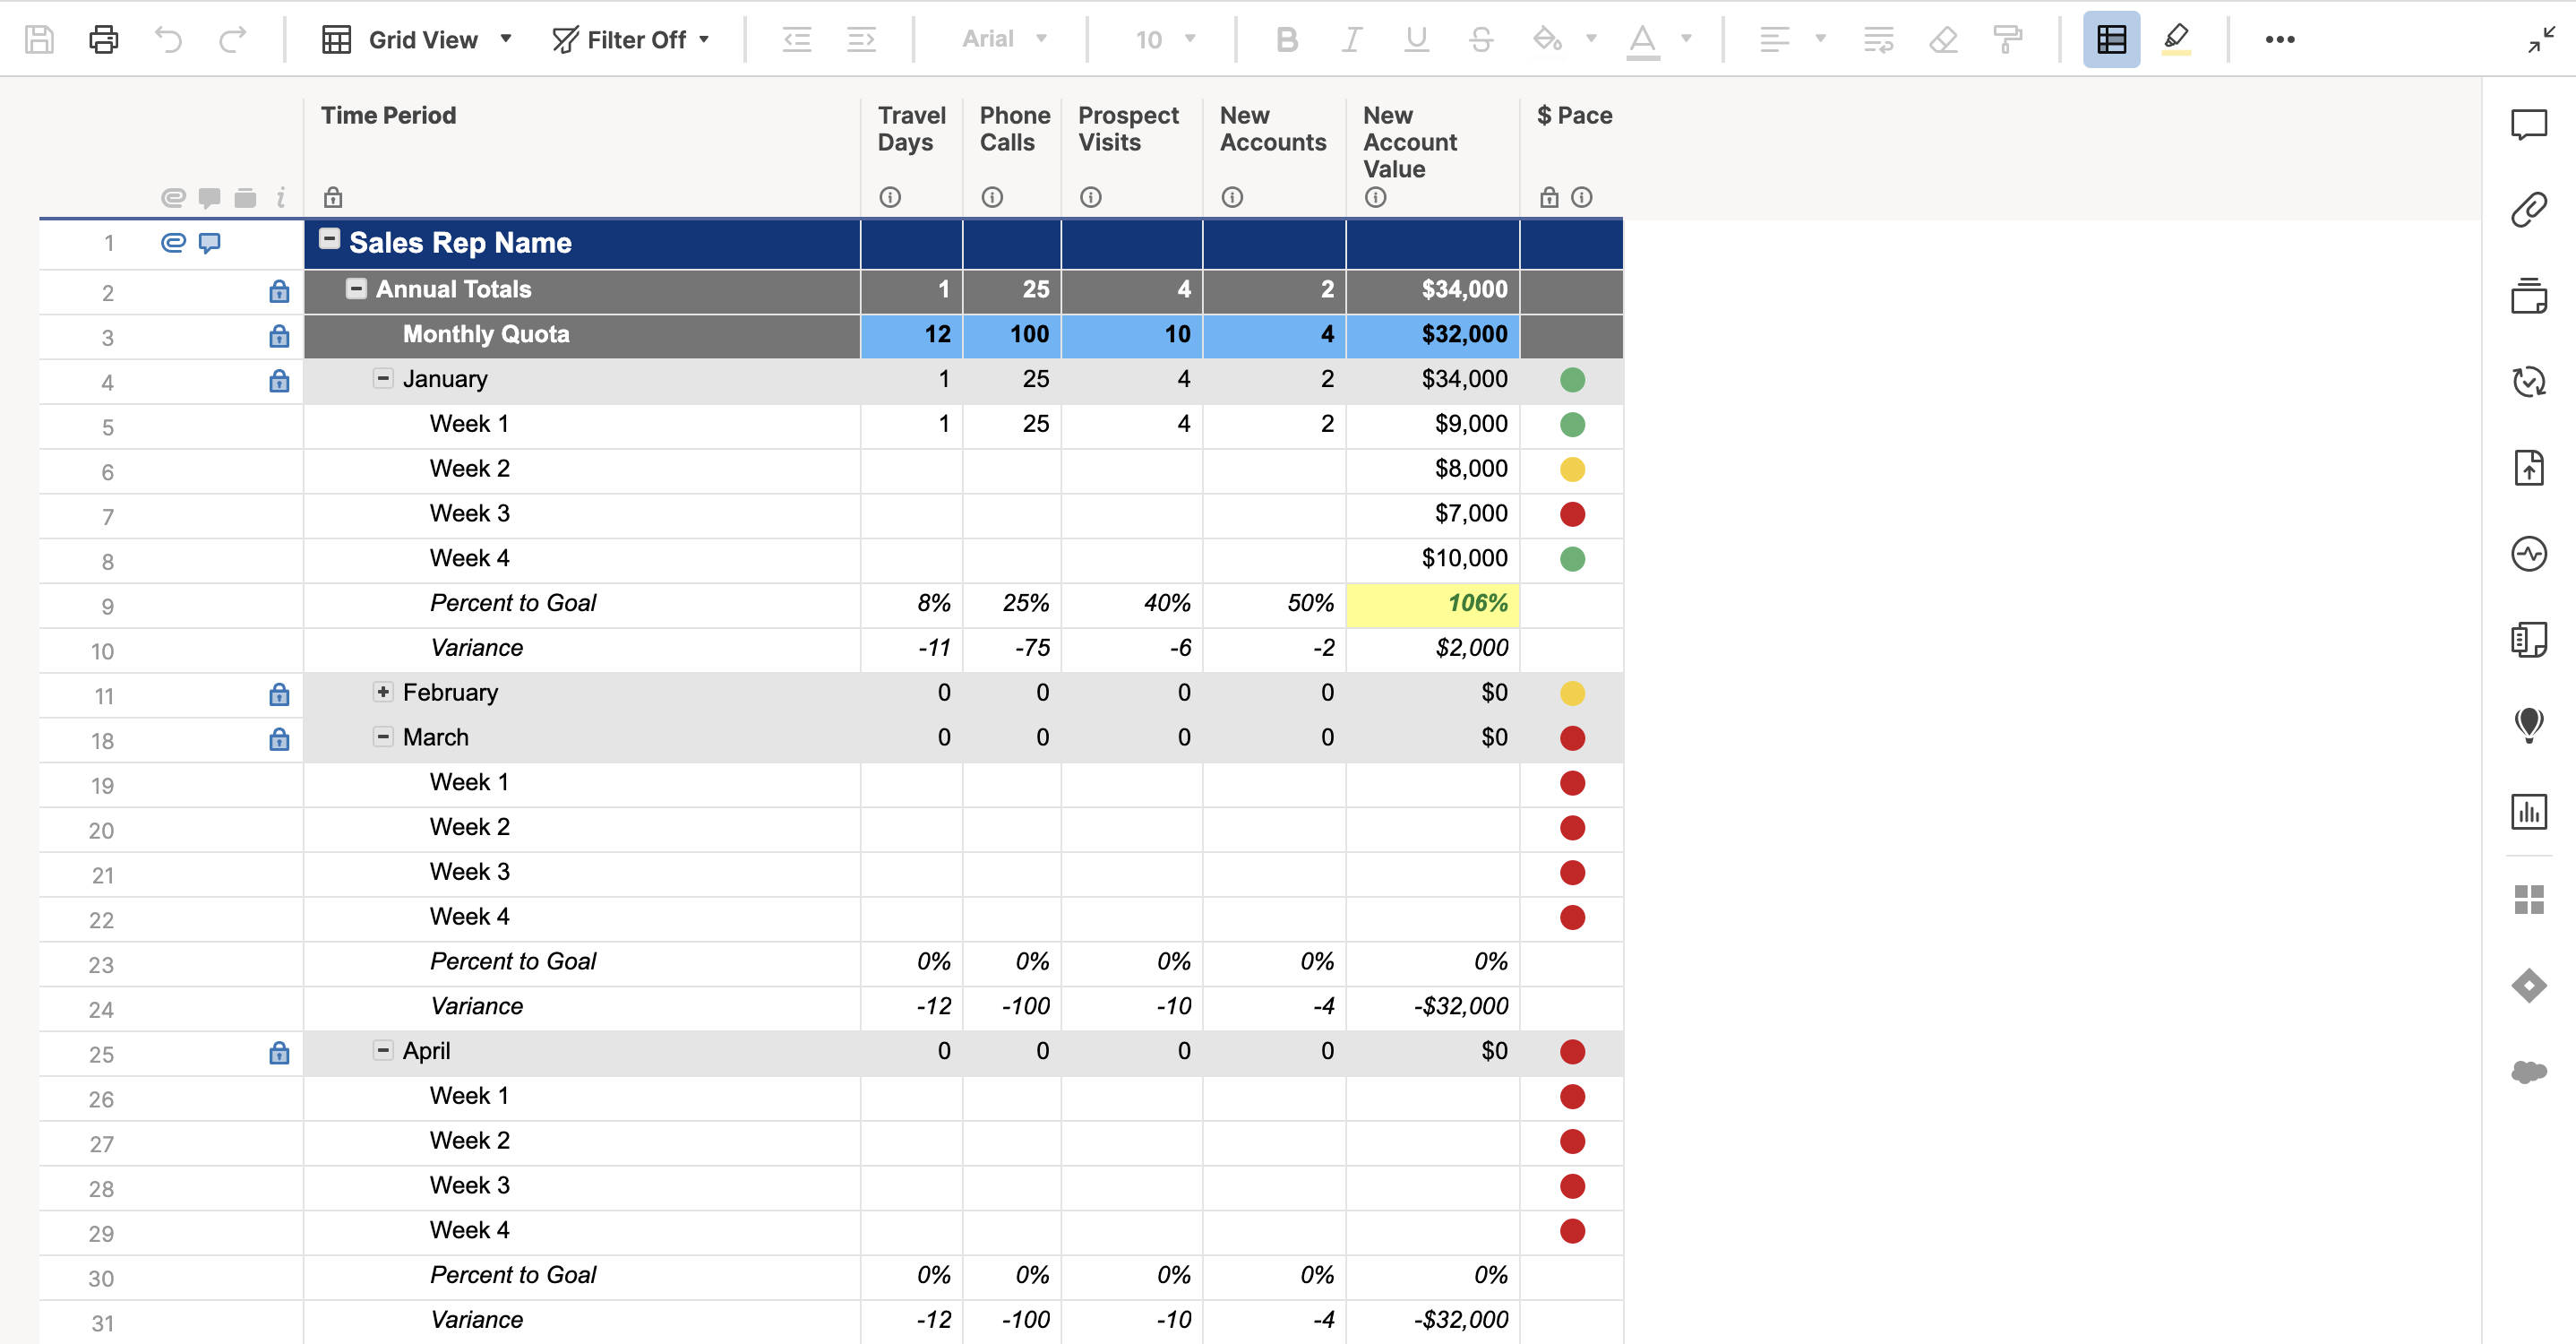Open Attachments panel from right sidebar

pyautogui.click(x=2528, y=210)
